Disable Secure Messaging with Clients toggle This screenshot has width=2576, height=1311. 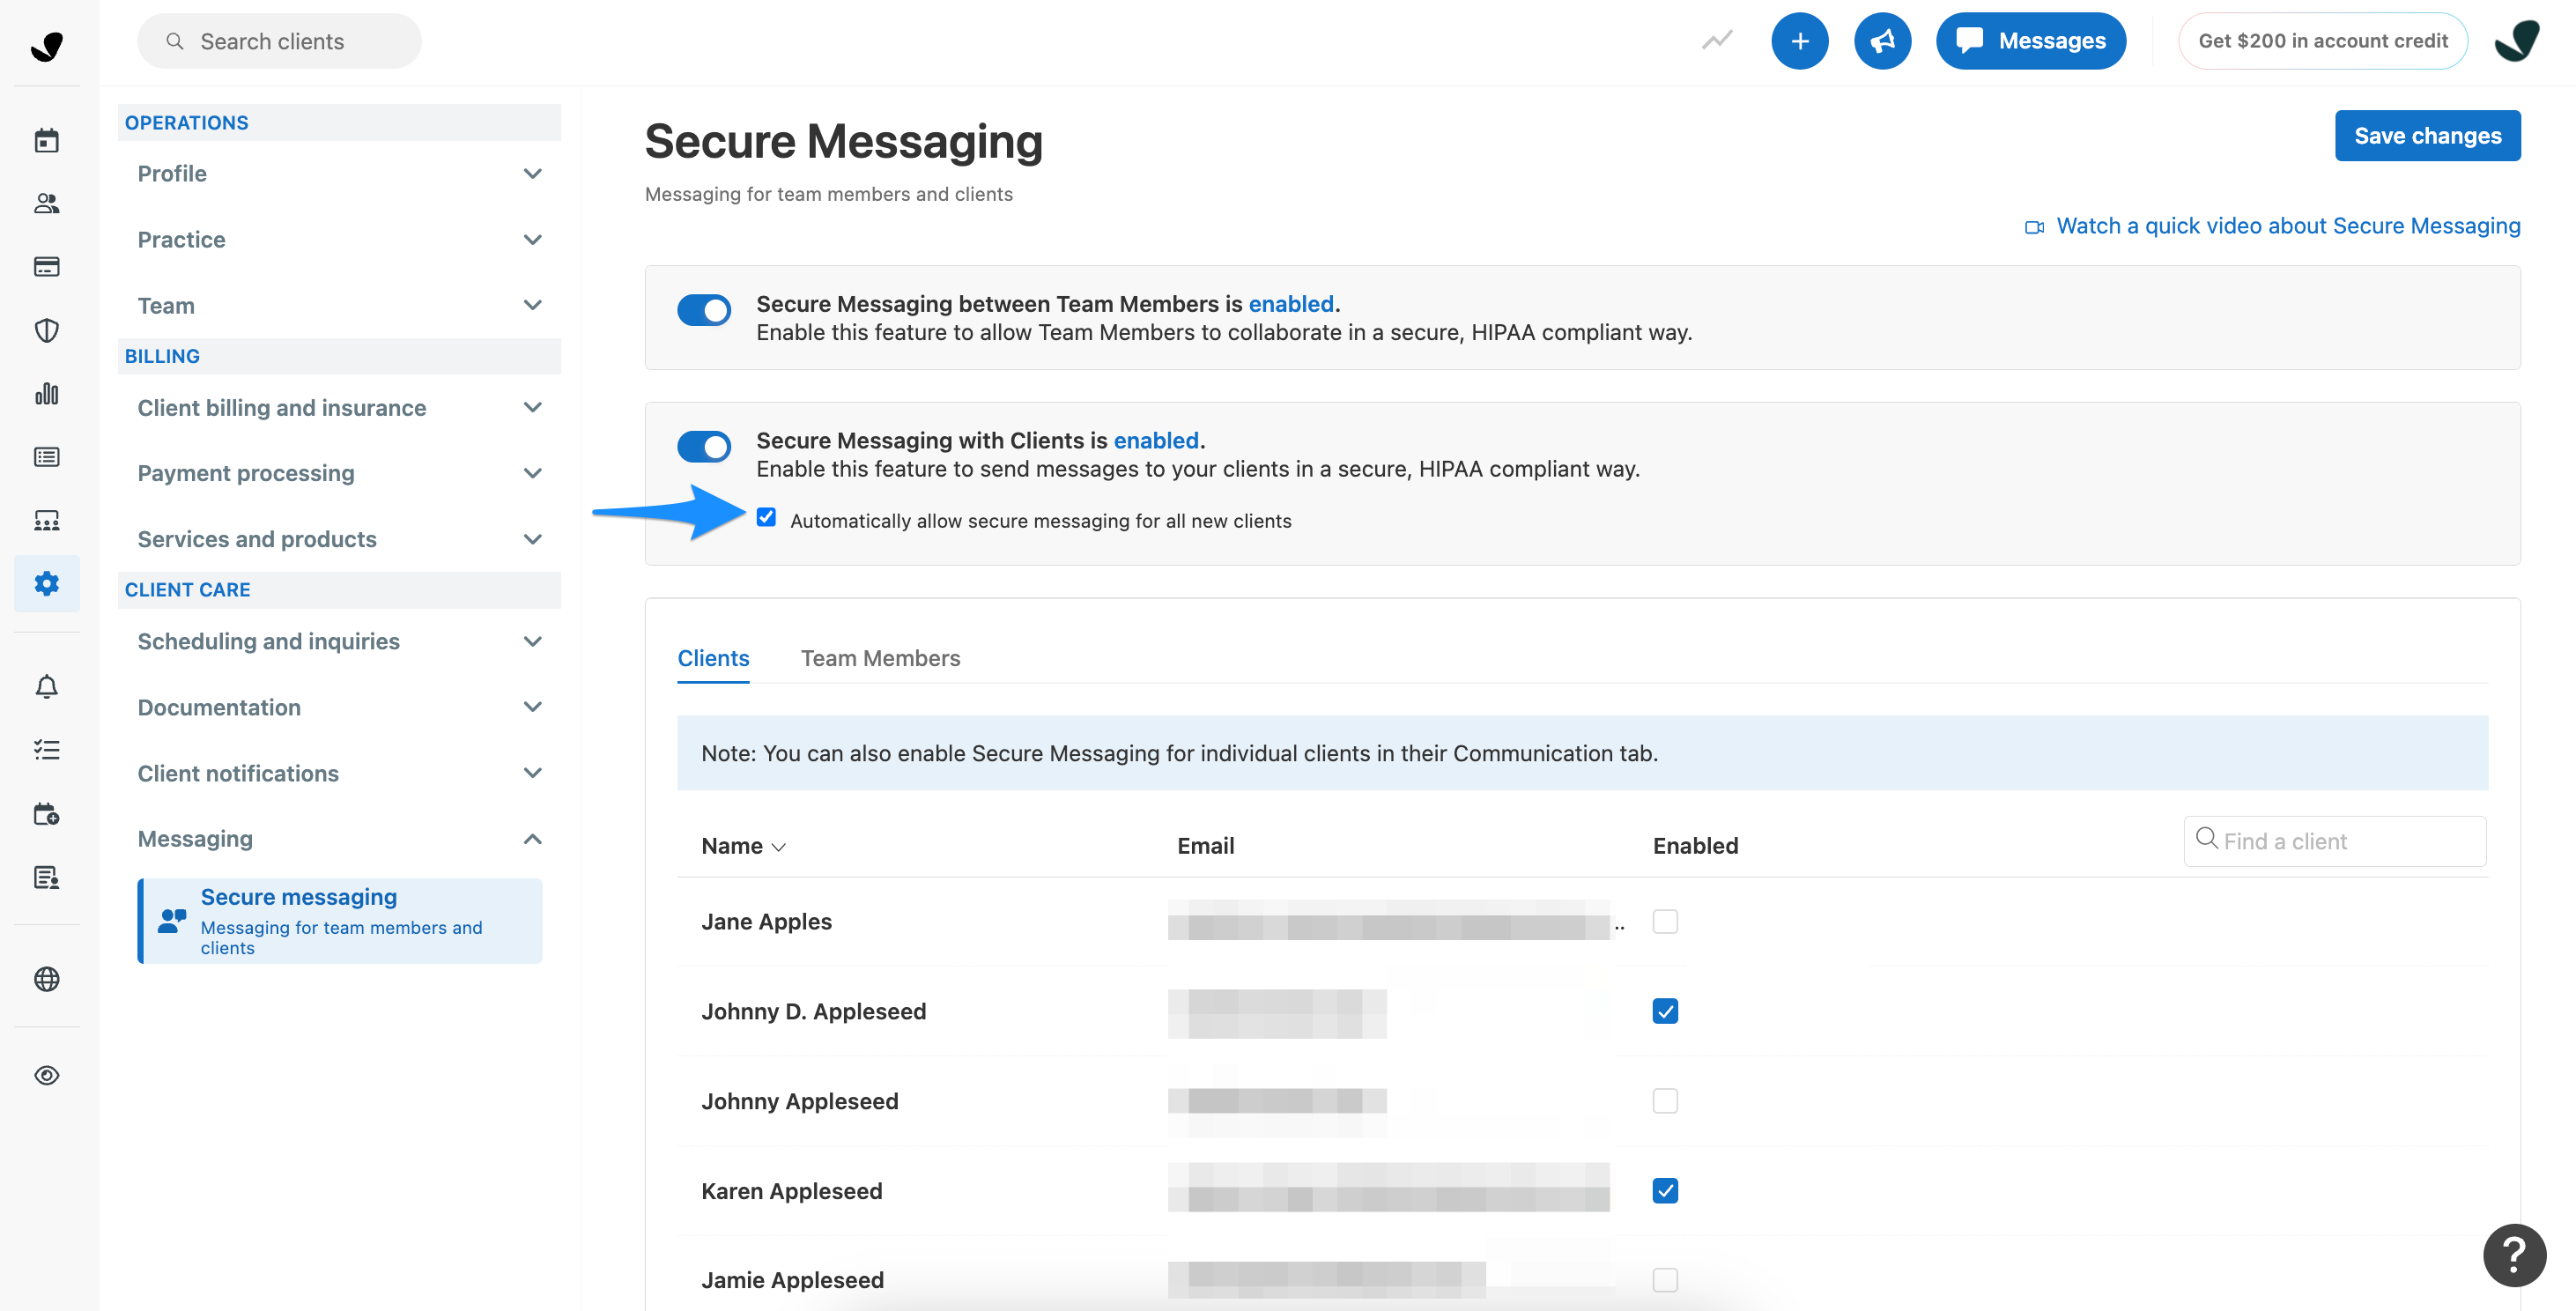(x=704, y=446)
